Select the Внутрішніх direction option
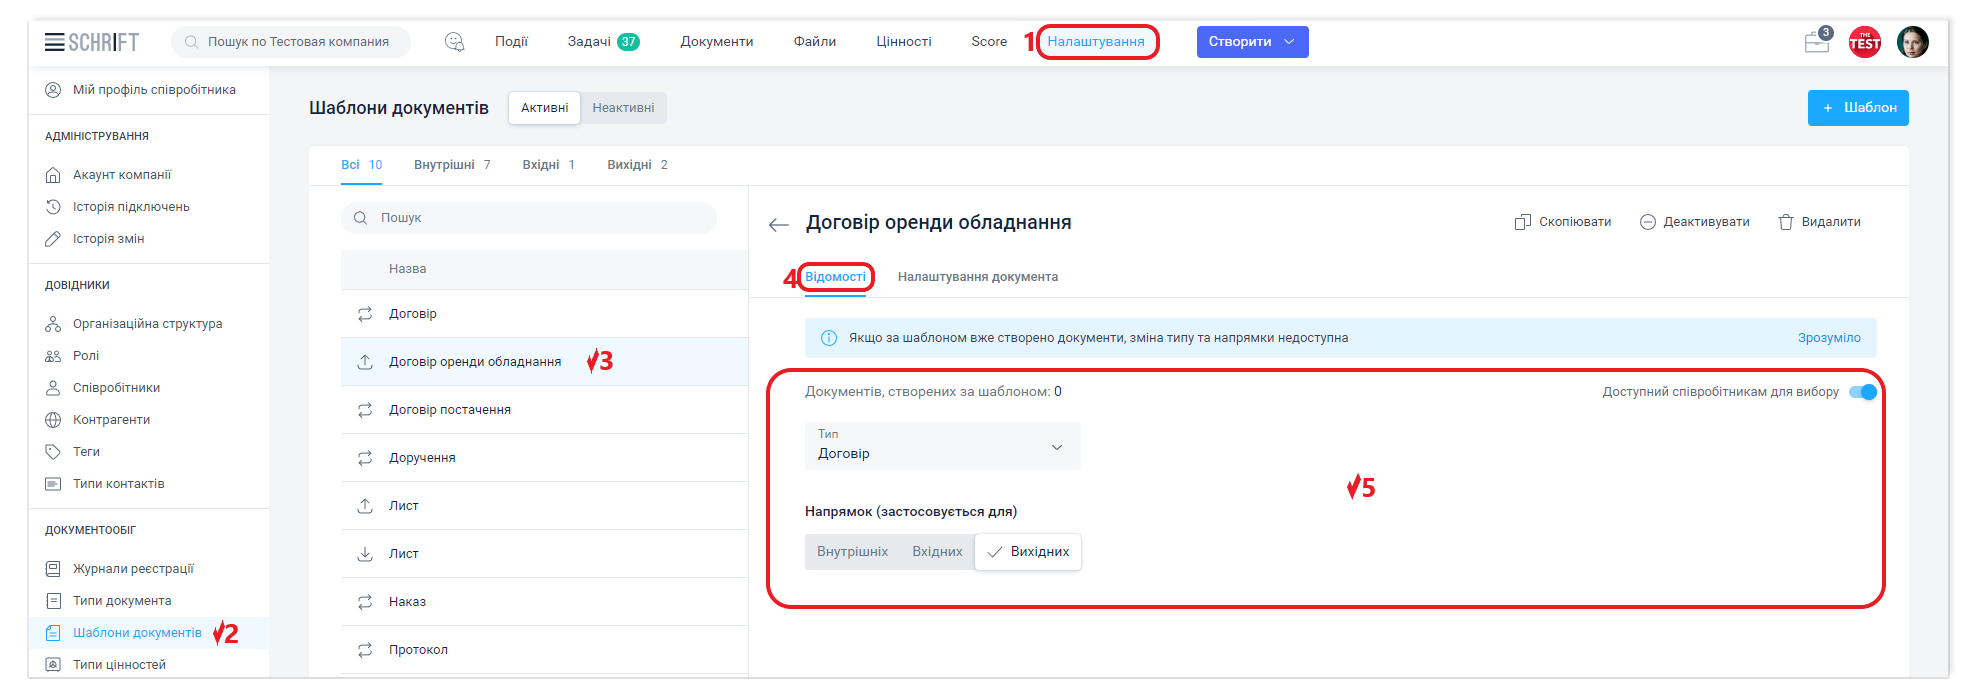This screenshot has width=1976, height=697. (x=852, y=552)
